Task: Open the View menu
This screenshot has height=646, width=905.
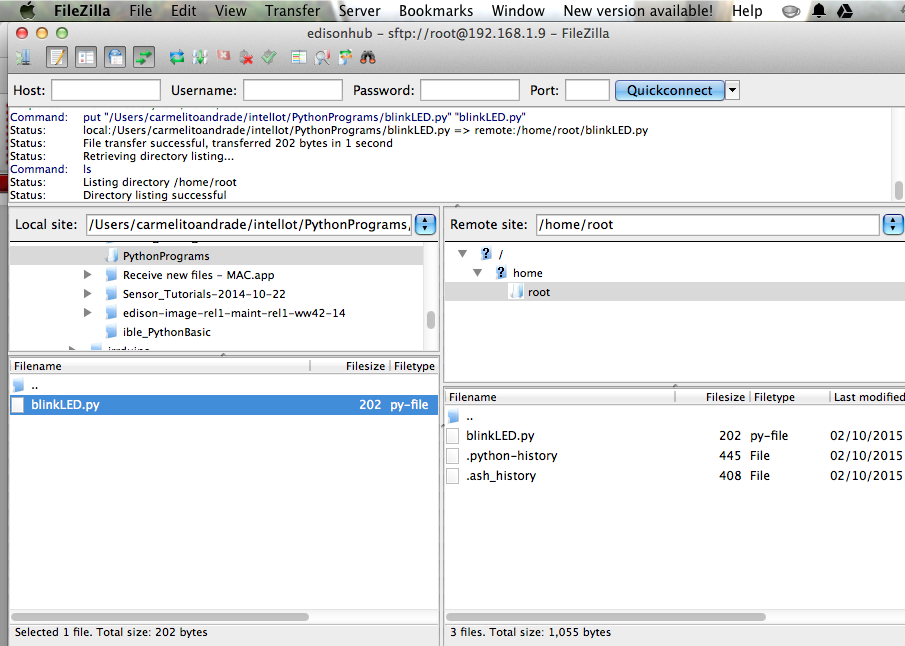Action: (230, 10)
